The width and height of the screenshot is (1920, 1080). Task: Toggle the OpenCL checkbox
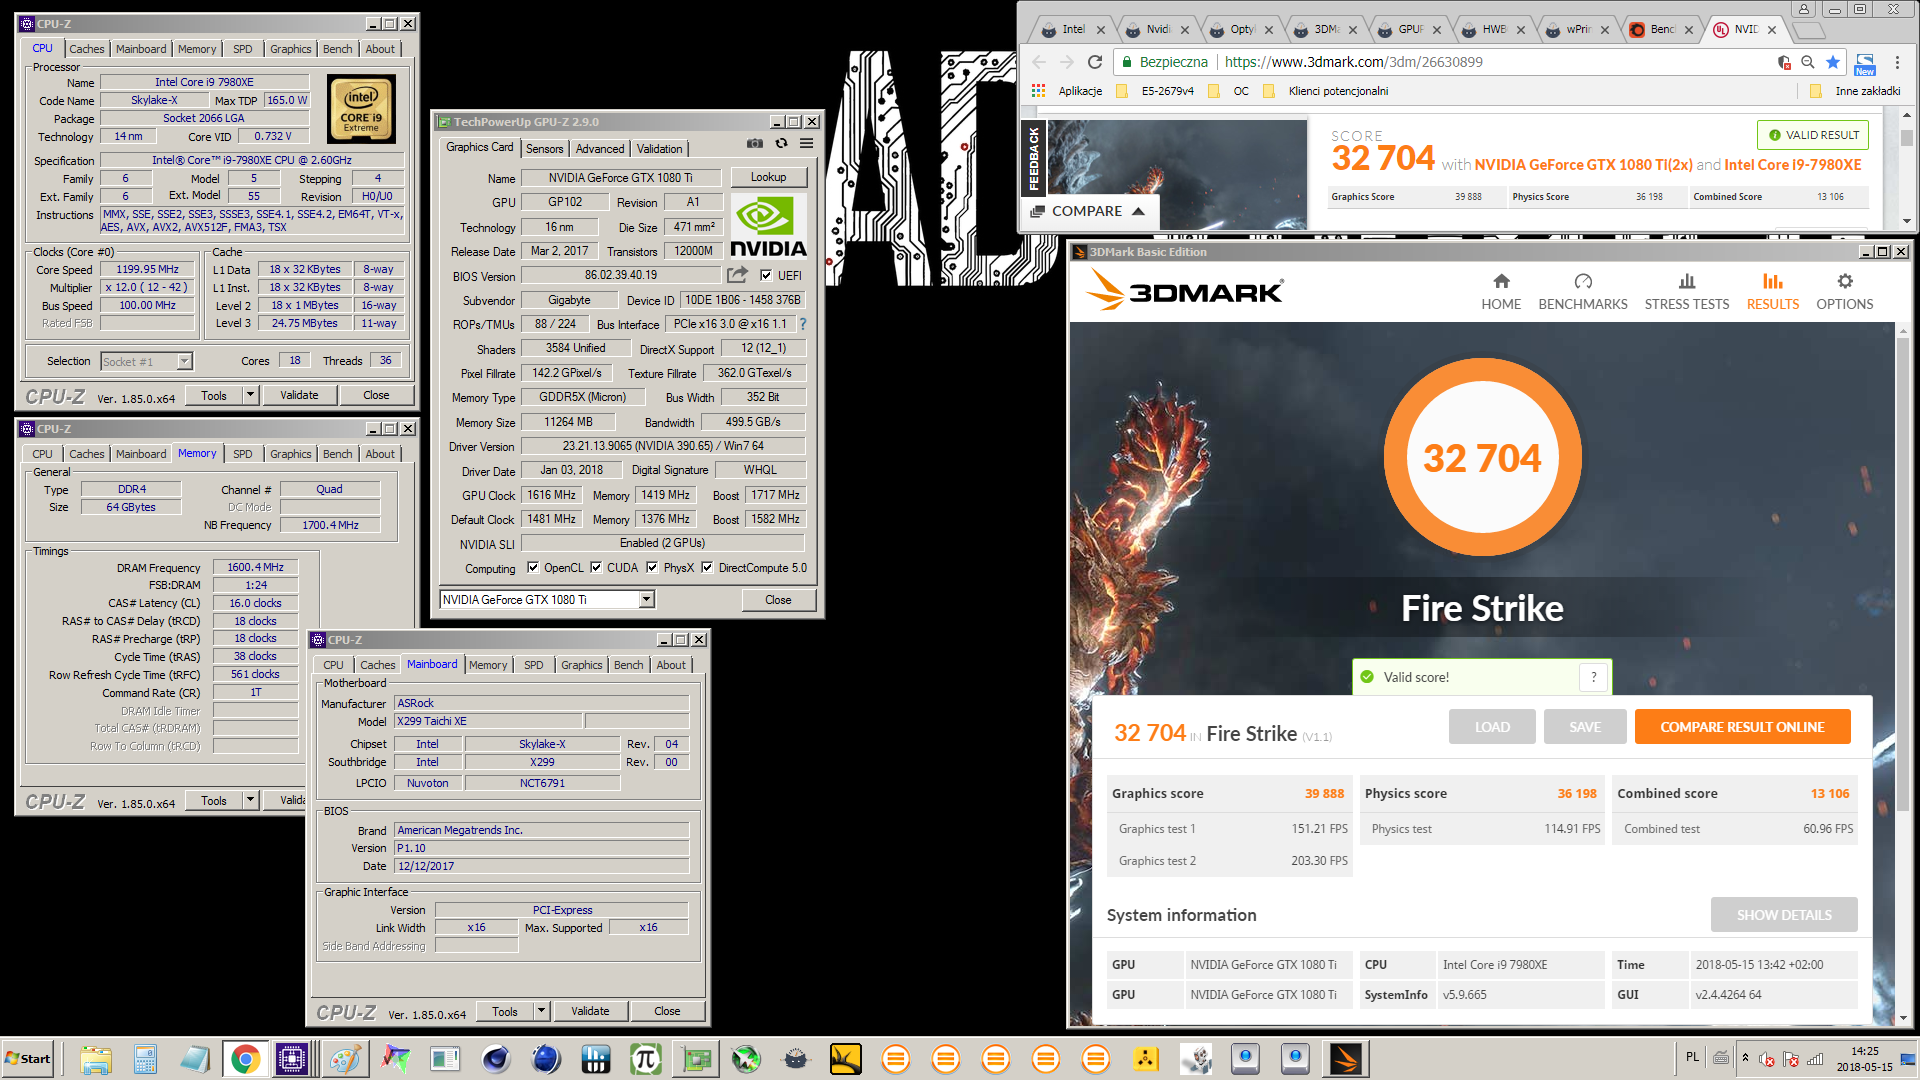coord(533,568)
